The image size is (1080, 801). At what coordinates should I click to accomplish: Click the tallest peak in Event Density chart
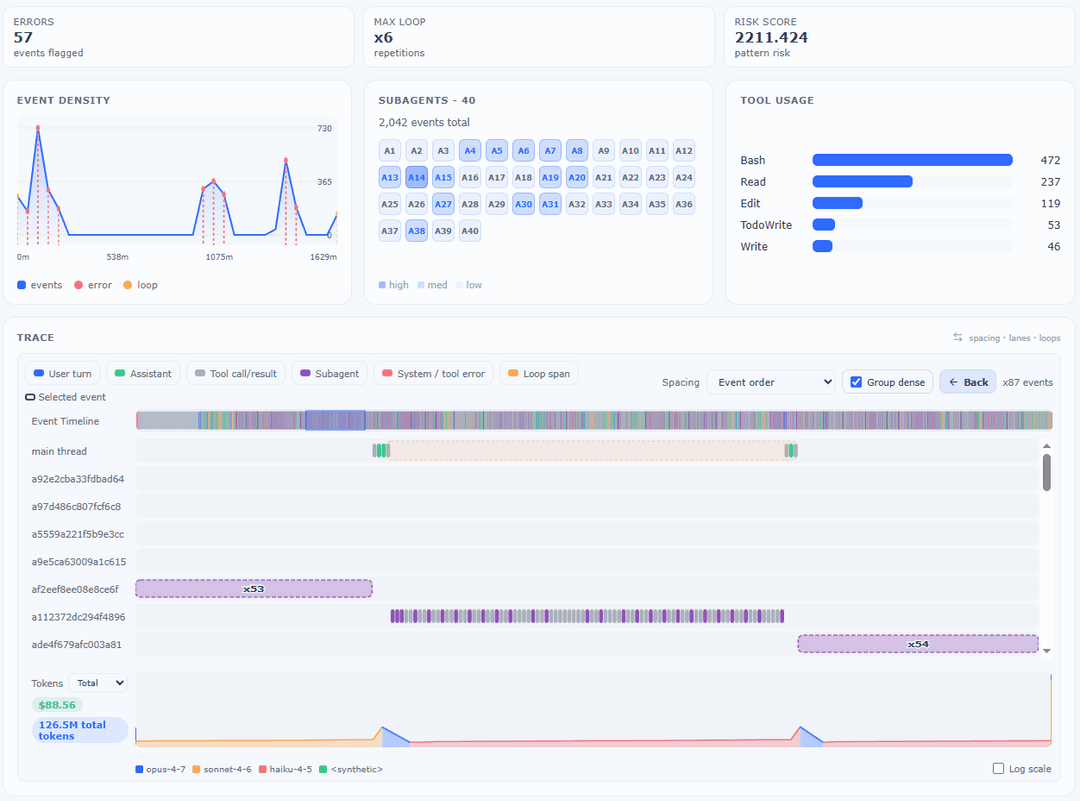[38, 127]
